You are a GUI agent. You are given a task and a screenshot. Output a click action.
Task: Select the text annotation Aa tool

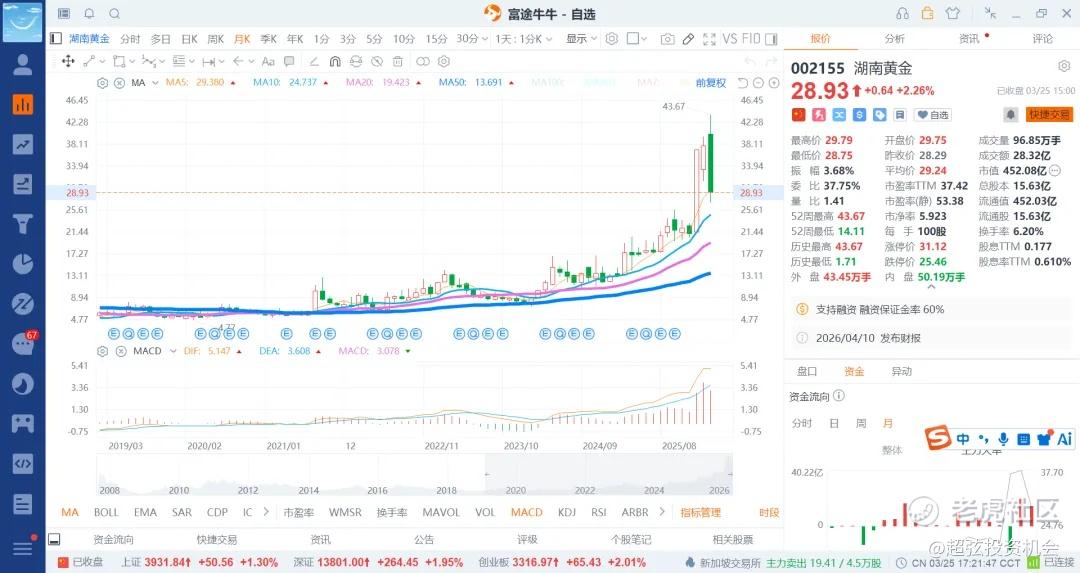click(x=268, y=61)
